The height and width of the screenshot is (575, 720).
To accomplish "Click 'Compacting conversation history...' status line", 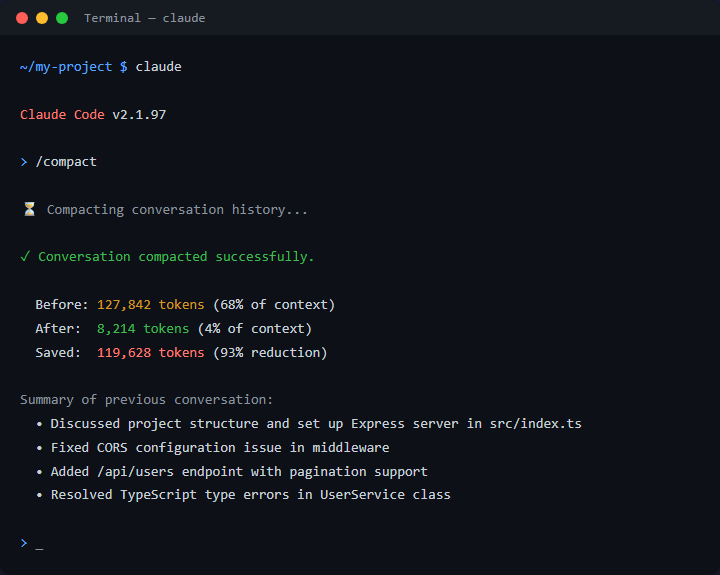I will (177, 209).
